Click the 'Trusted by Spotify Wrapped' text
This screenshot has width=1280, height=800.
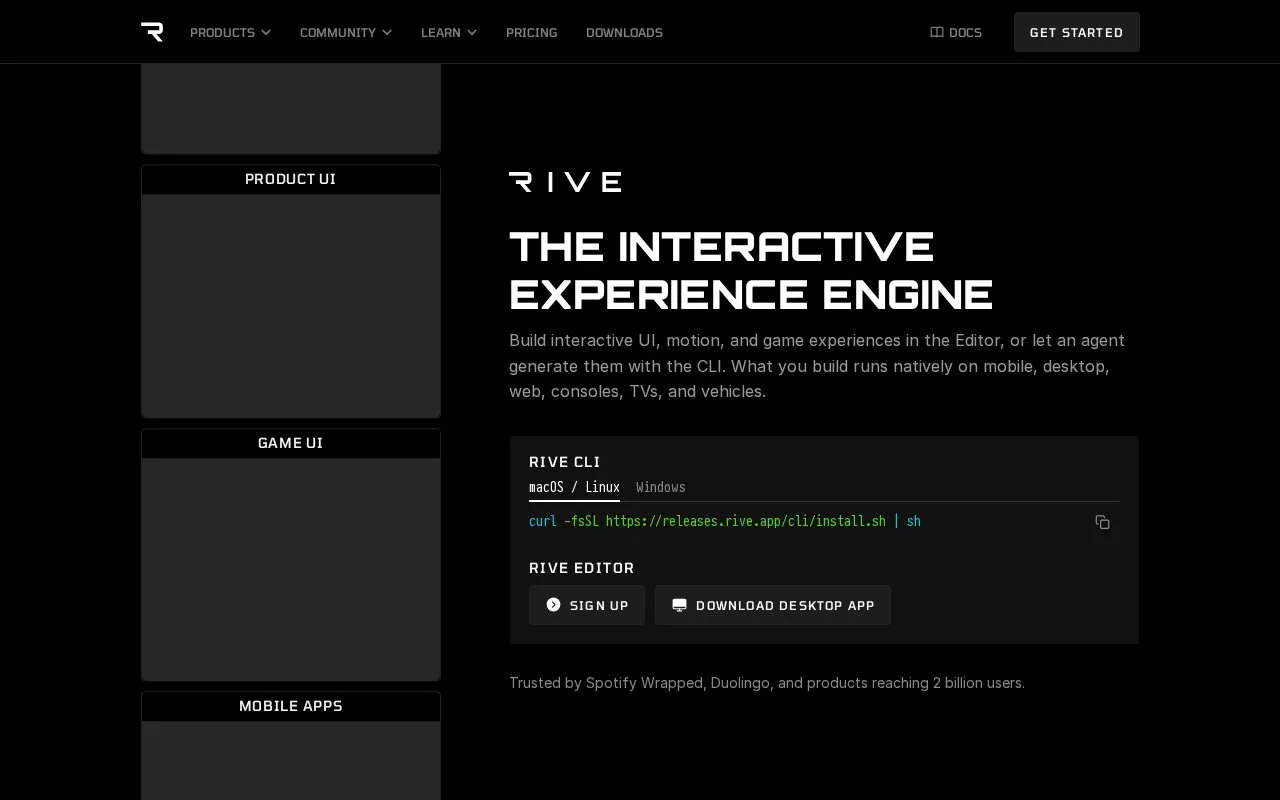(767, 683)
